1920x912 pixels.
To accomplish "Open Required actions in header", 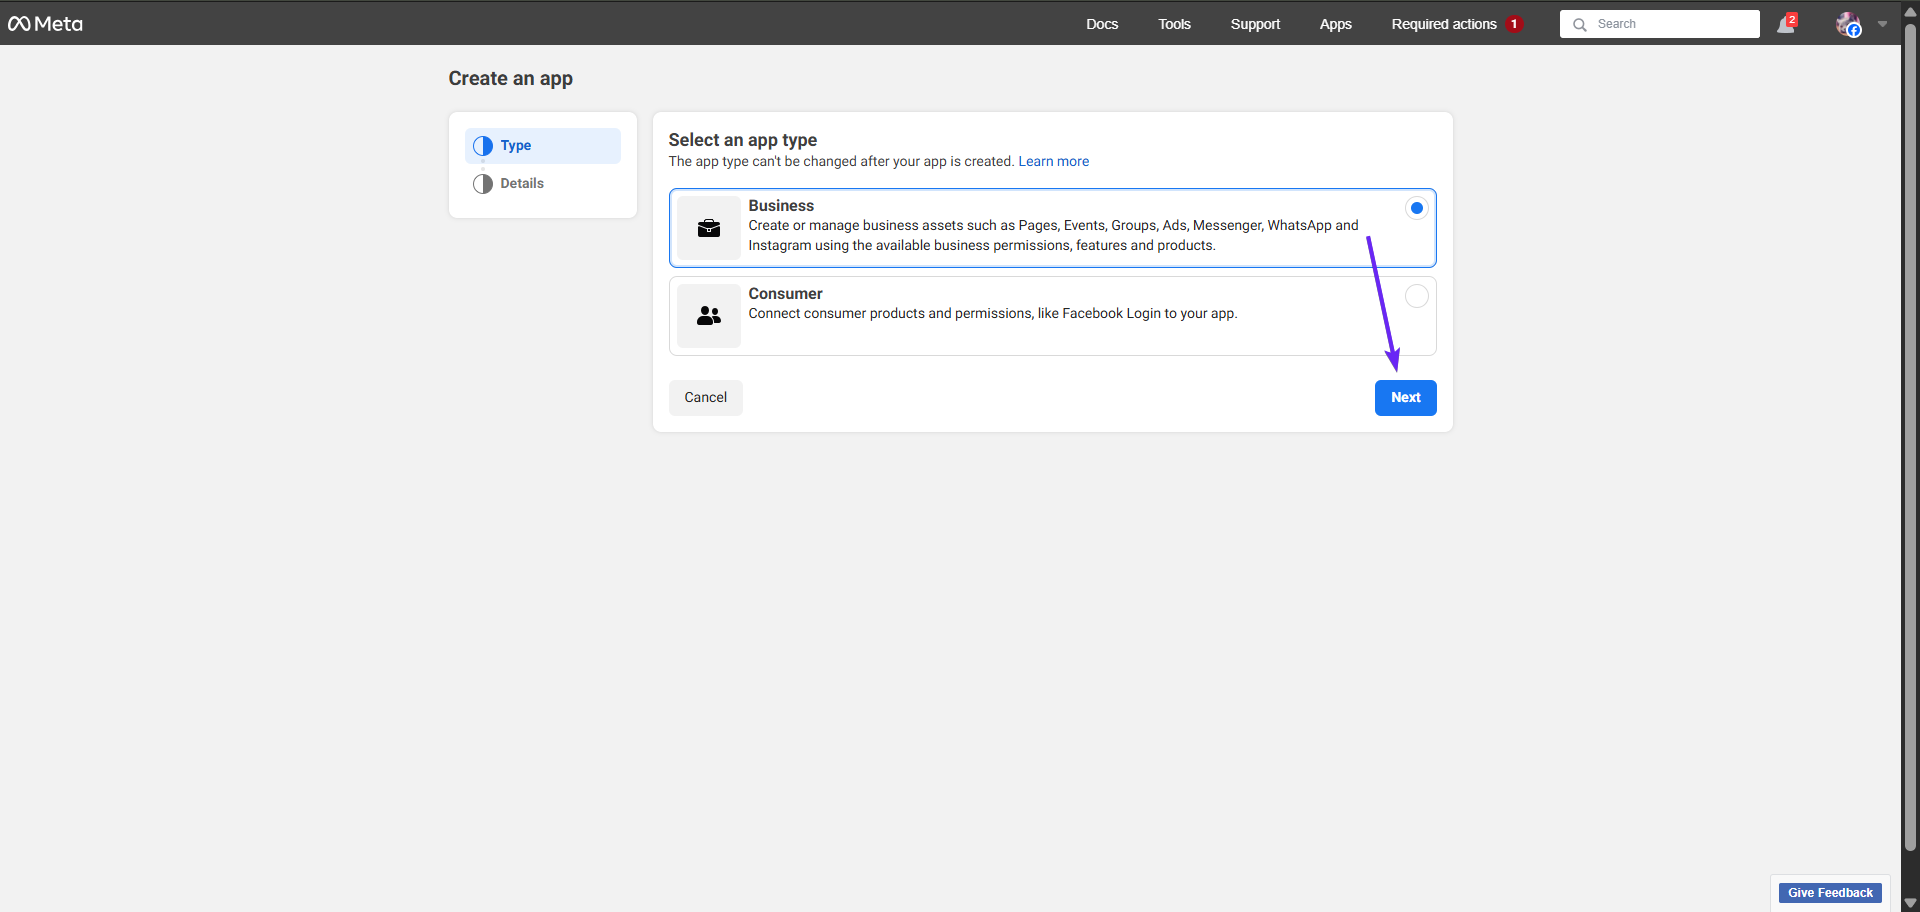I will 1444,24.
